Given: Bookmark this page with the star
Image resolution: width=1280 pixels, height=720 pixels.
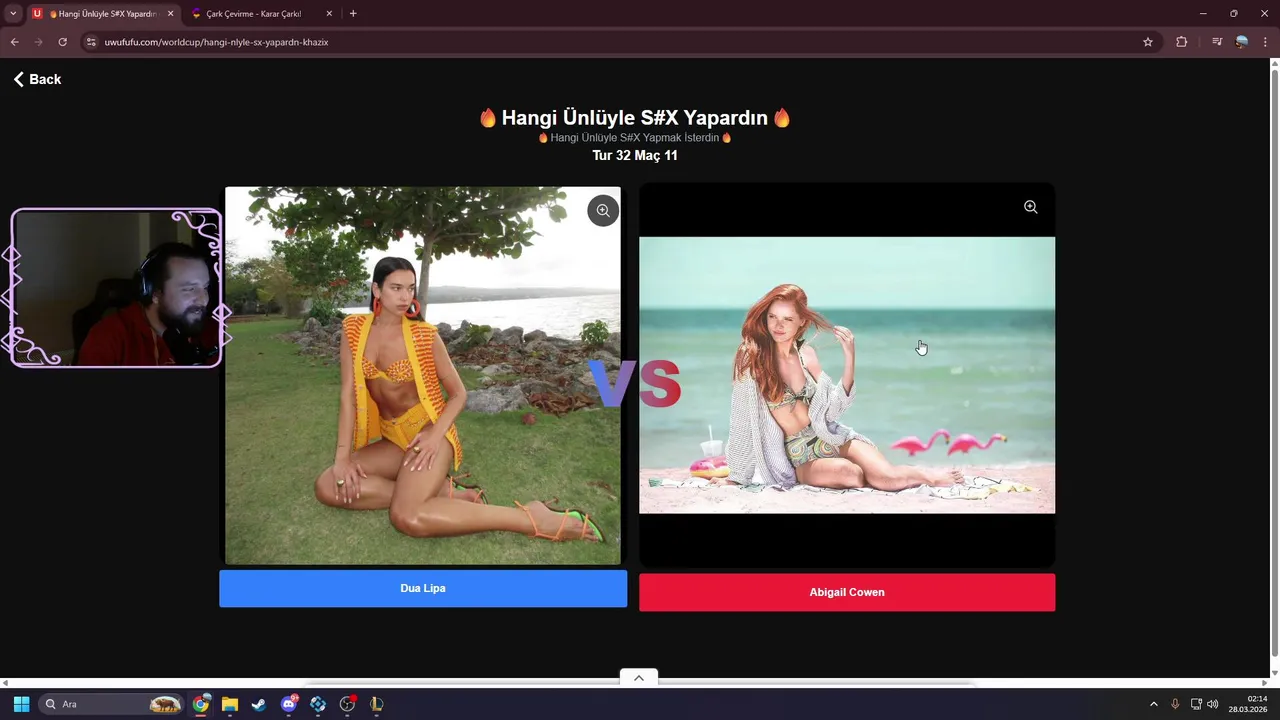Looking at the screenshot, I should click(x=1148, y=42).
